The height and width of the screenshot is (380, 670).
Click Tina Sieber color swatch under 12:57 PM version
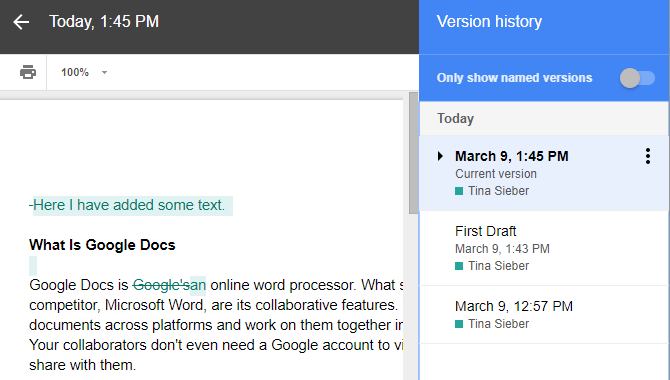[459, 324]
